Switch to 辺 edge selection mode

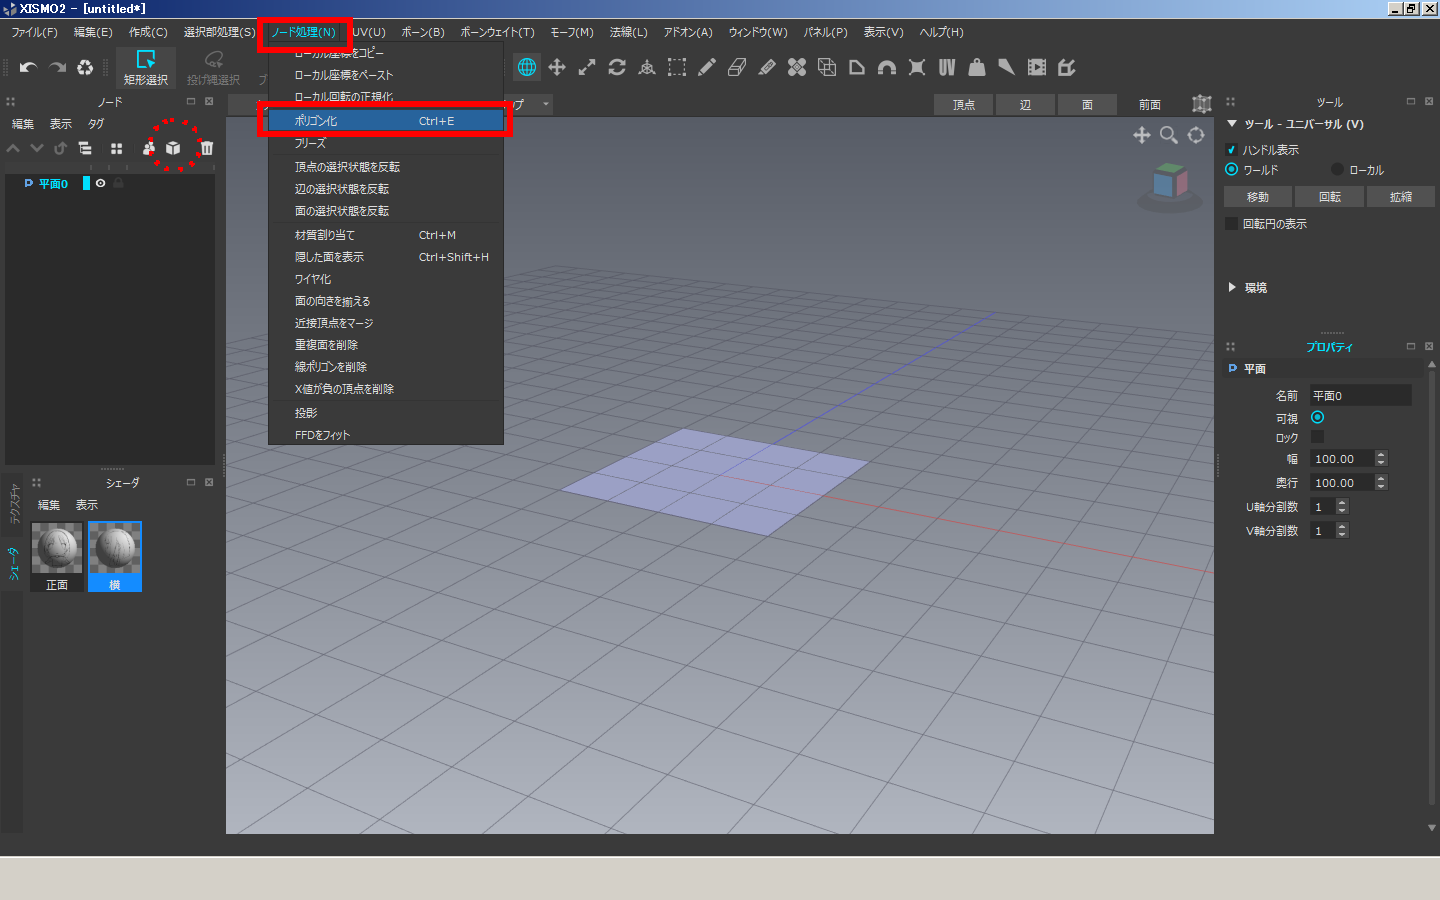pyautogui.click(x=1025, y=104)
